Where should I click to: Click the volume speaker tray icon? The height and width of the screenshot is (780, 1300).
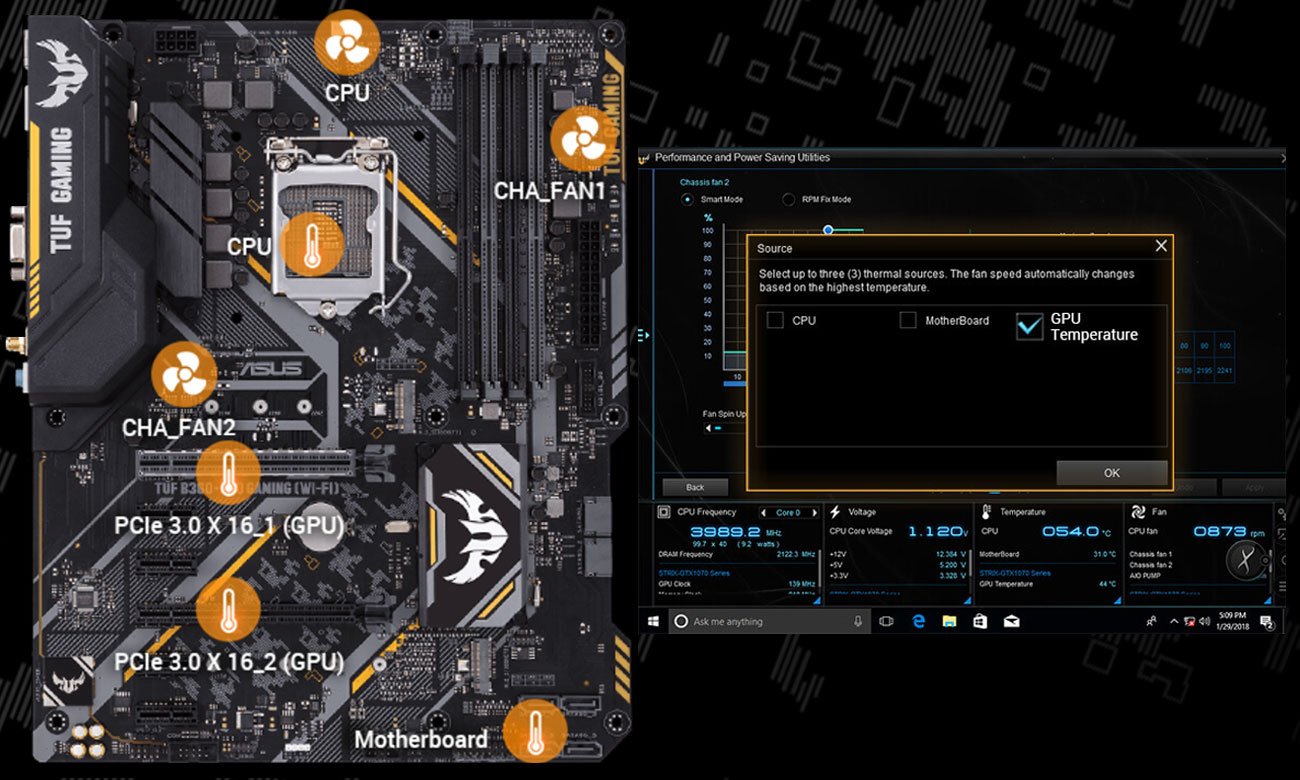pos(1207,621)
